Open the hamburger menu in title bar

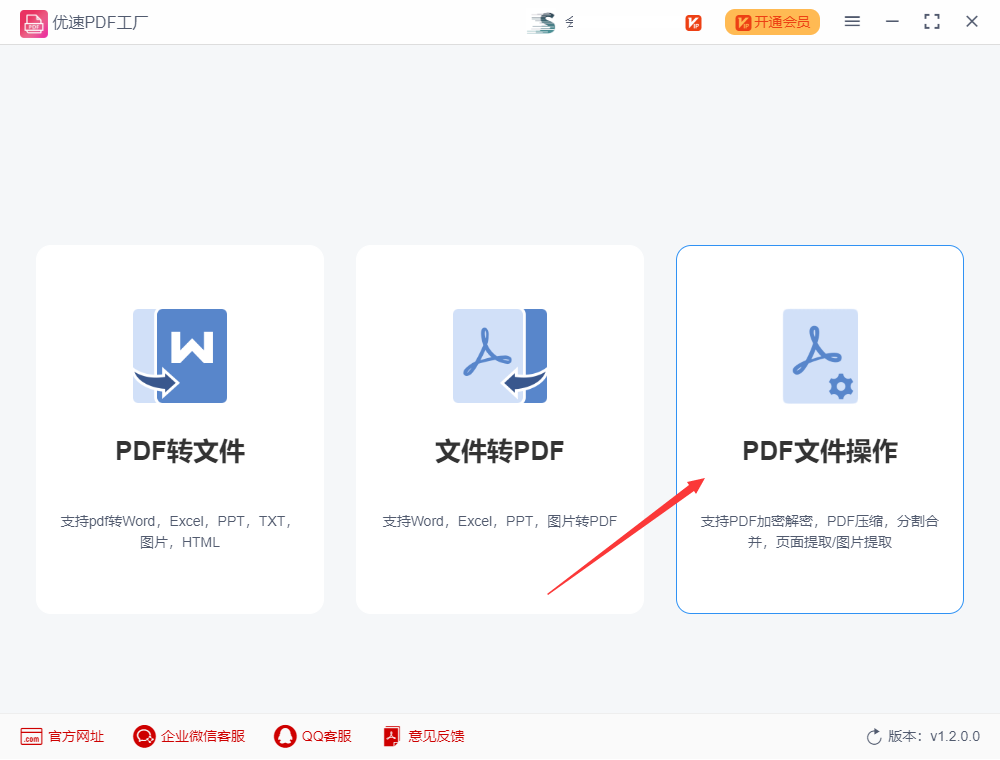pos(852,22)
